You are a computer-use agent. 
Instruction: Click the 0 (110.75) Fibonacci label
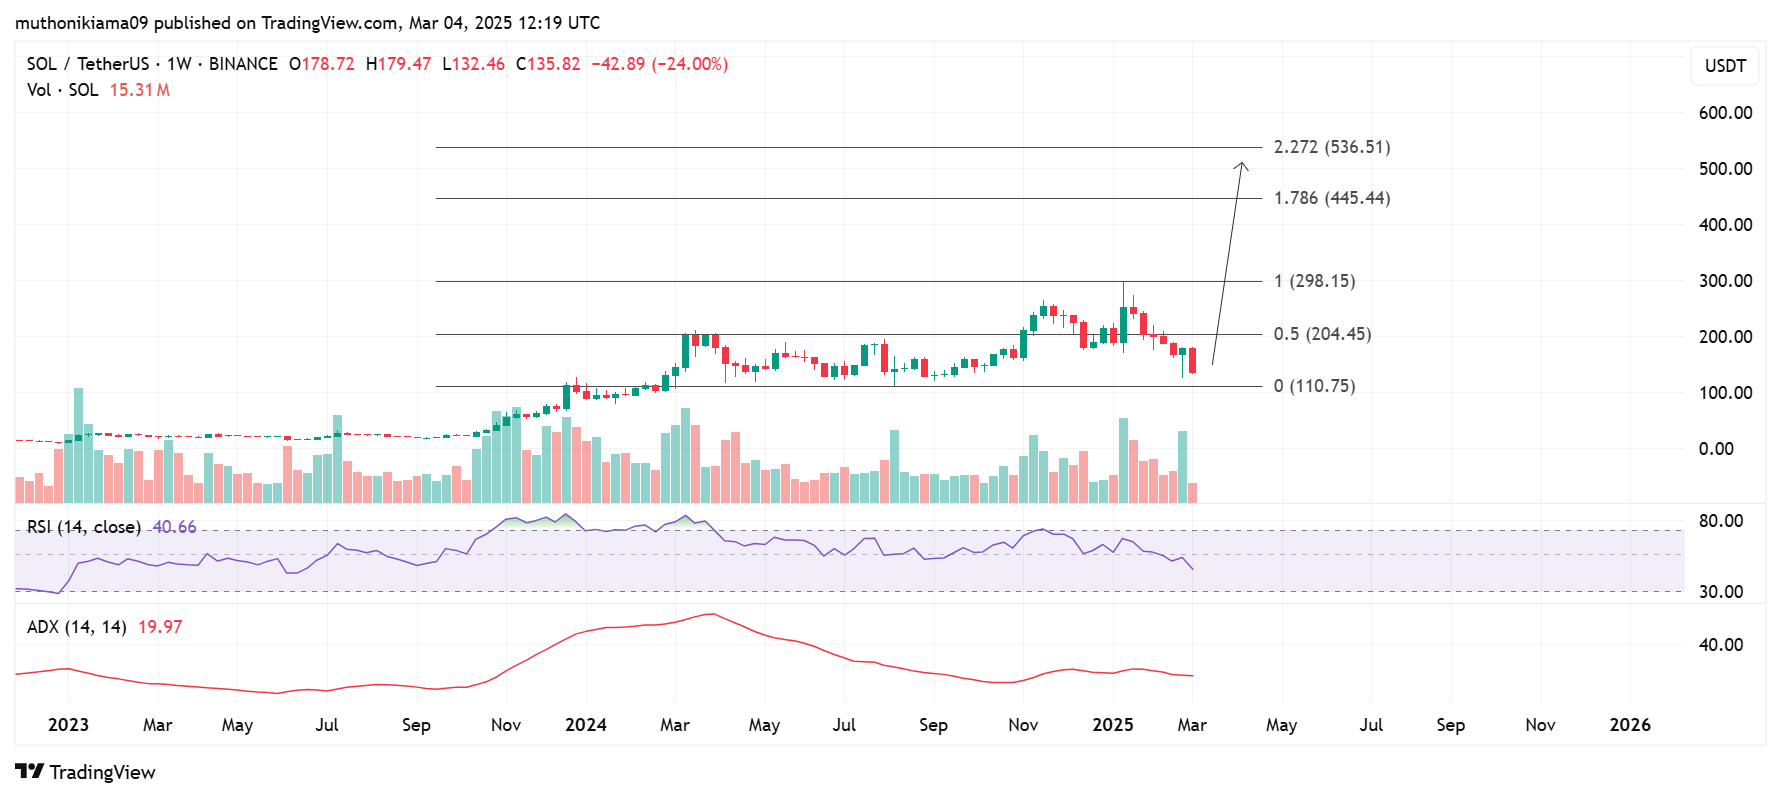(x=1315, y=386)
